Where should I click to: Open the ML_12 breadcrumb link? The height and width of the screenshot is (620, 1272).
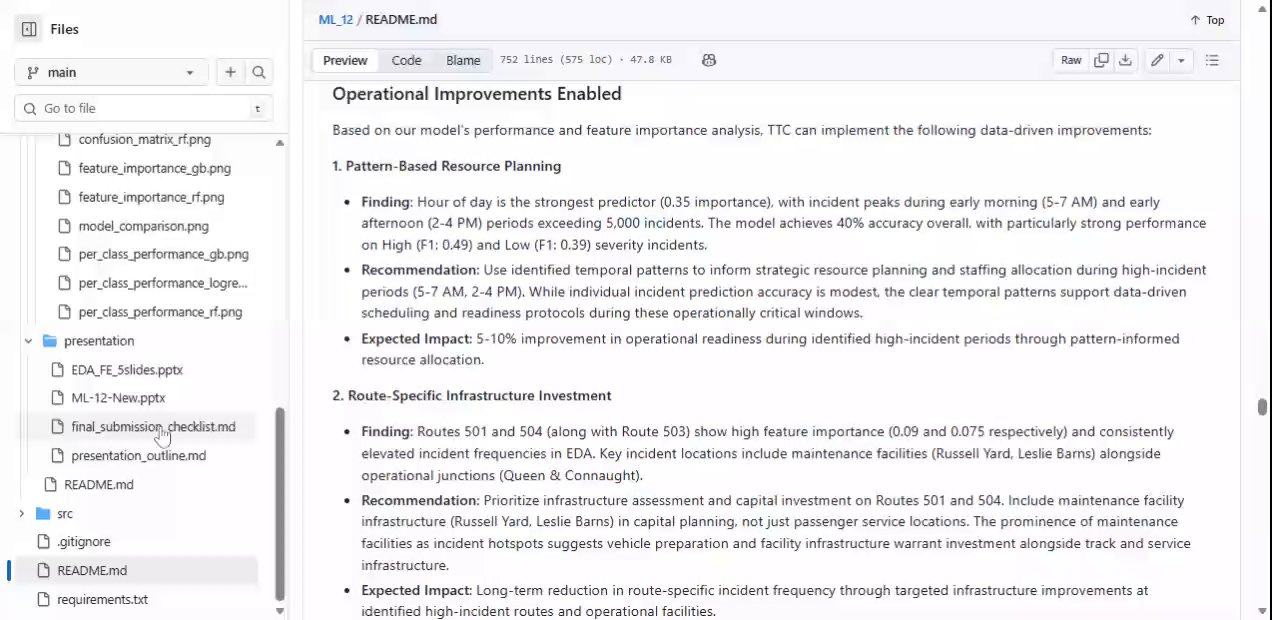336,19
